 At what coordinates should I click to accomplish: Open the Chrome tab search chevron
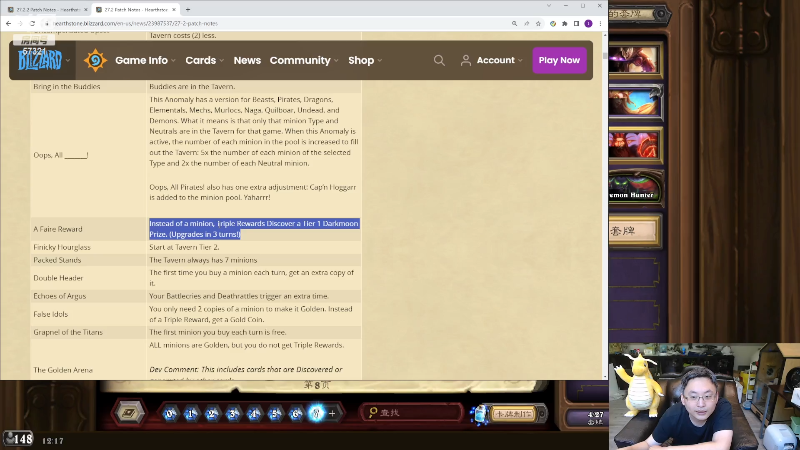pos(549,6)
